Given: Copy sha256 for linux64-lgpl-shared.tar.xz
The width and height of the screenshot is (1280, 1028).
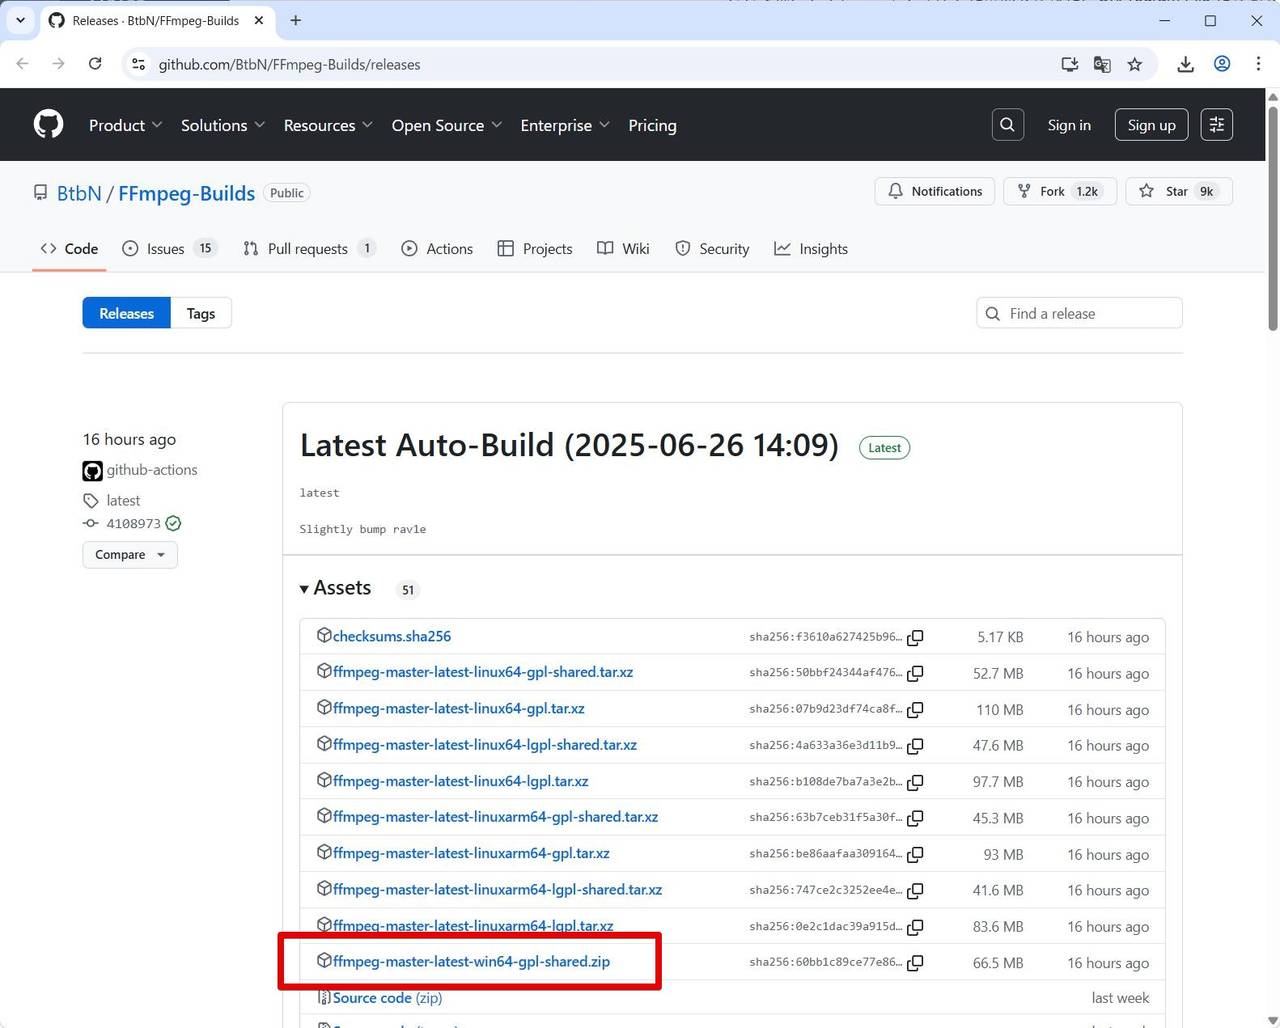Looking at the screenshot, I should (x=915, y=746).
